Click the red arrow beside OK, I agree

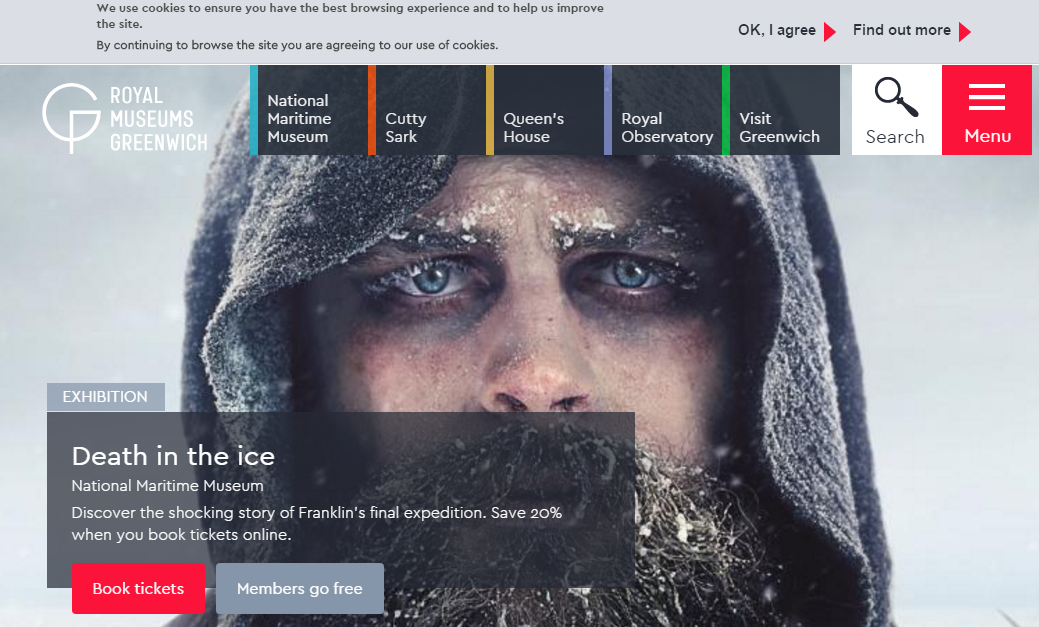tap(829, 32)
